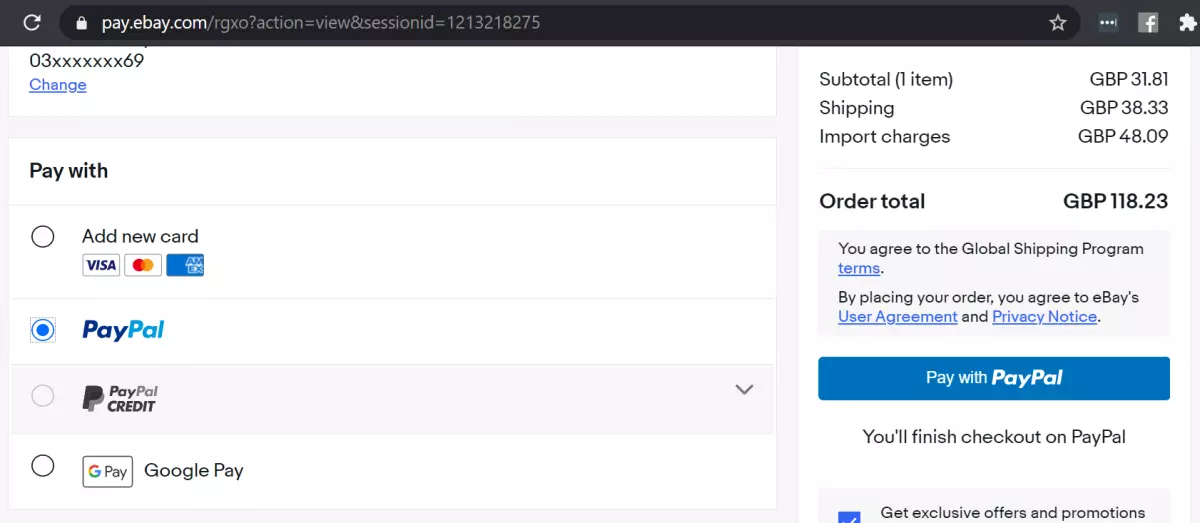Screen dimensions: 1200x523
Task: Open the three-dots browser extension icon
Action: (x=1108, y=22)
